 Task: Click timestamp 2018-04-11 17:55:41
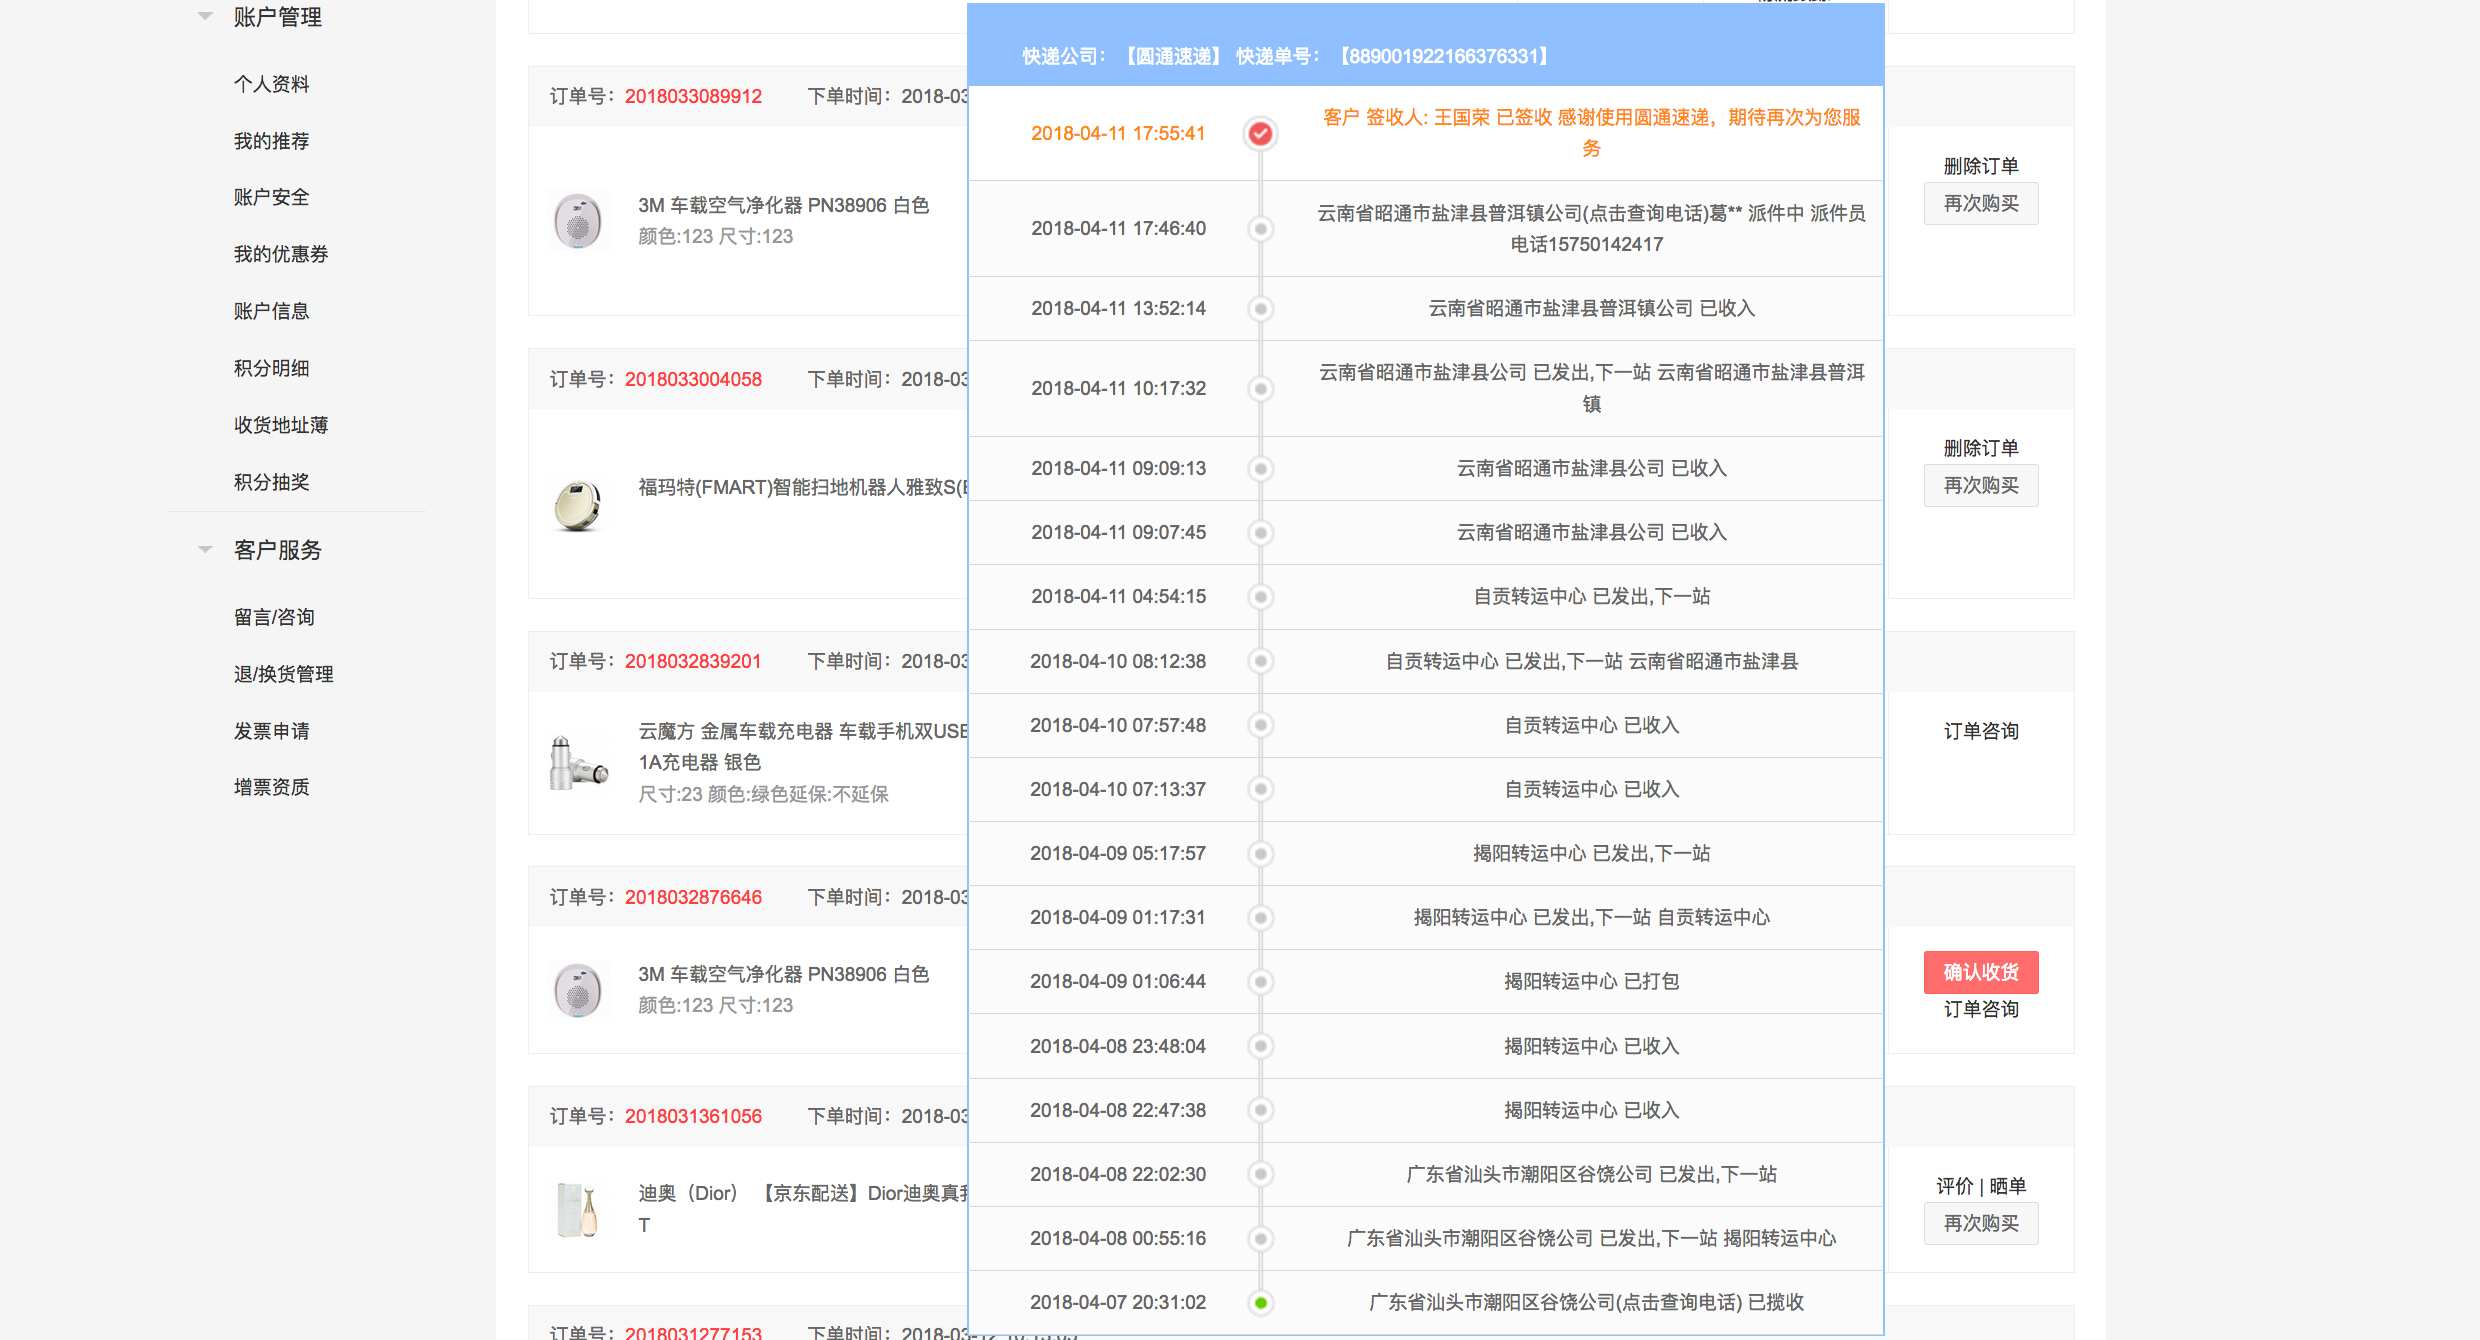click(x=1118, y=133)
